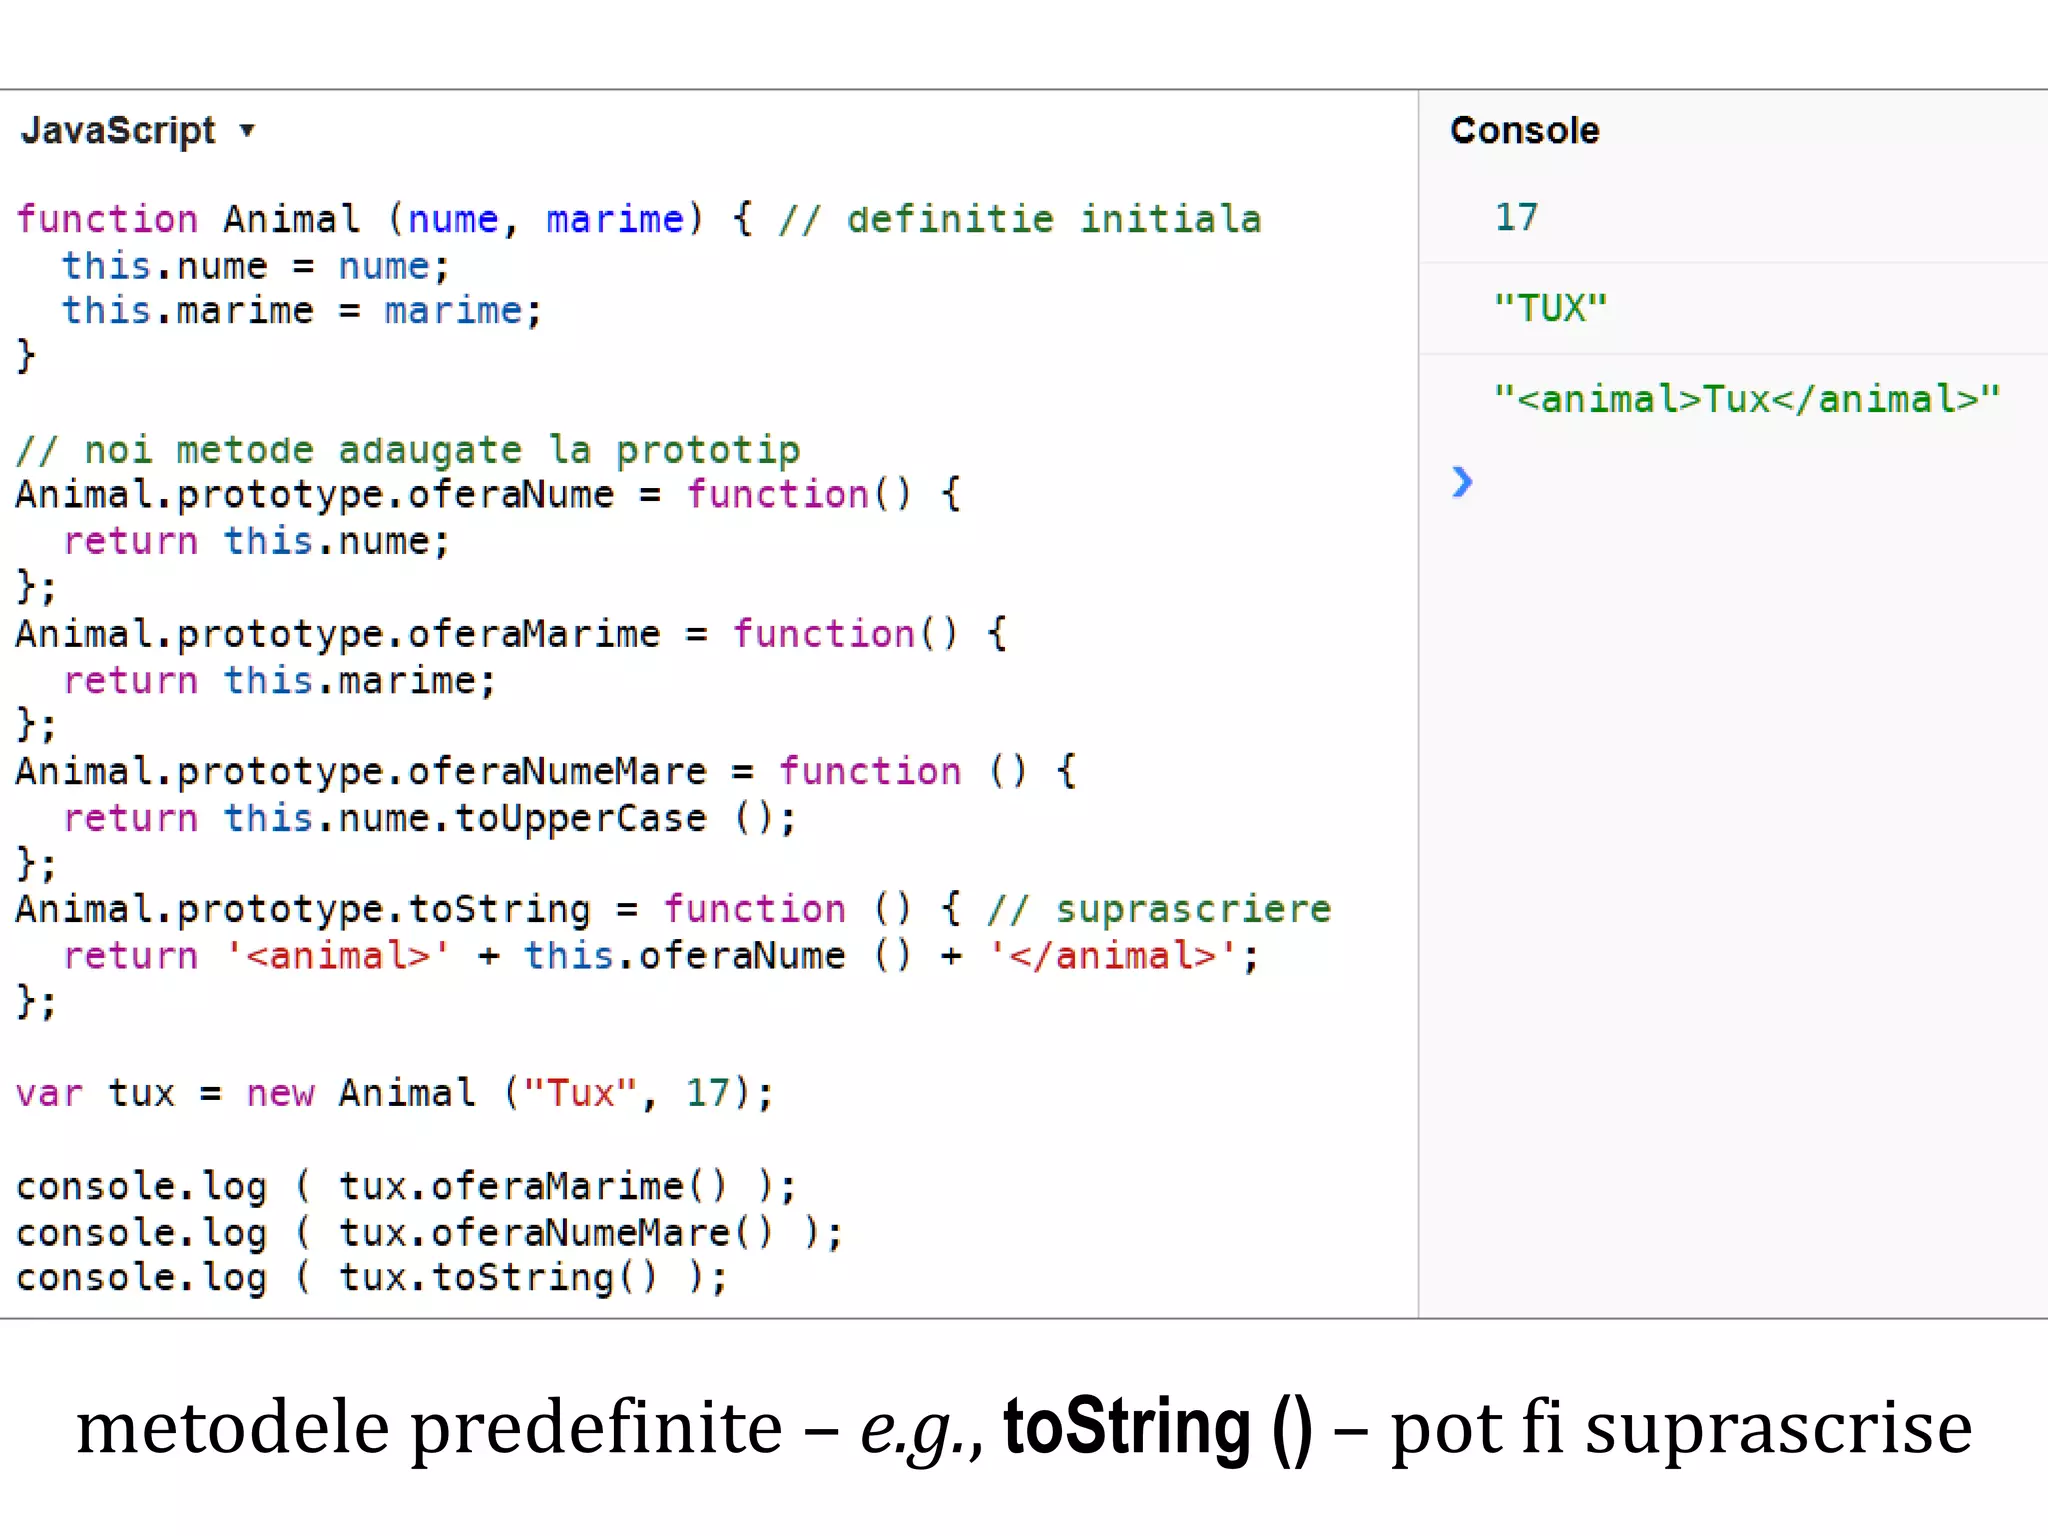The image size is (2048, 1536).
Task: Click the Animal.prototype.oferaMarime assignment line
Action: pyautogui.click(x=511, y=634)
